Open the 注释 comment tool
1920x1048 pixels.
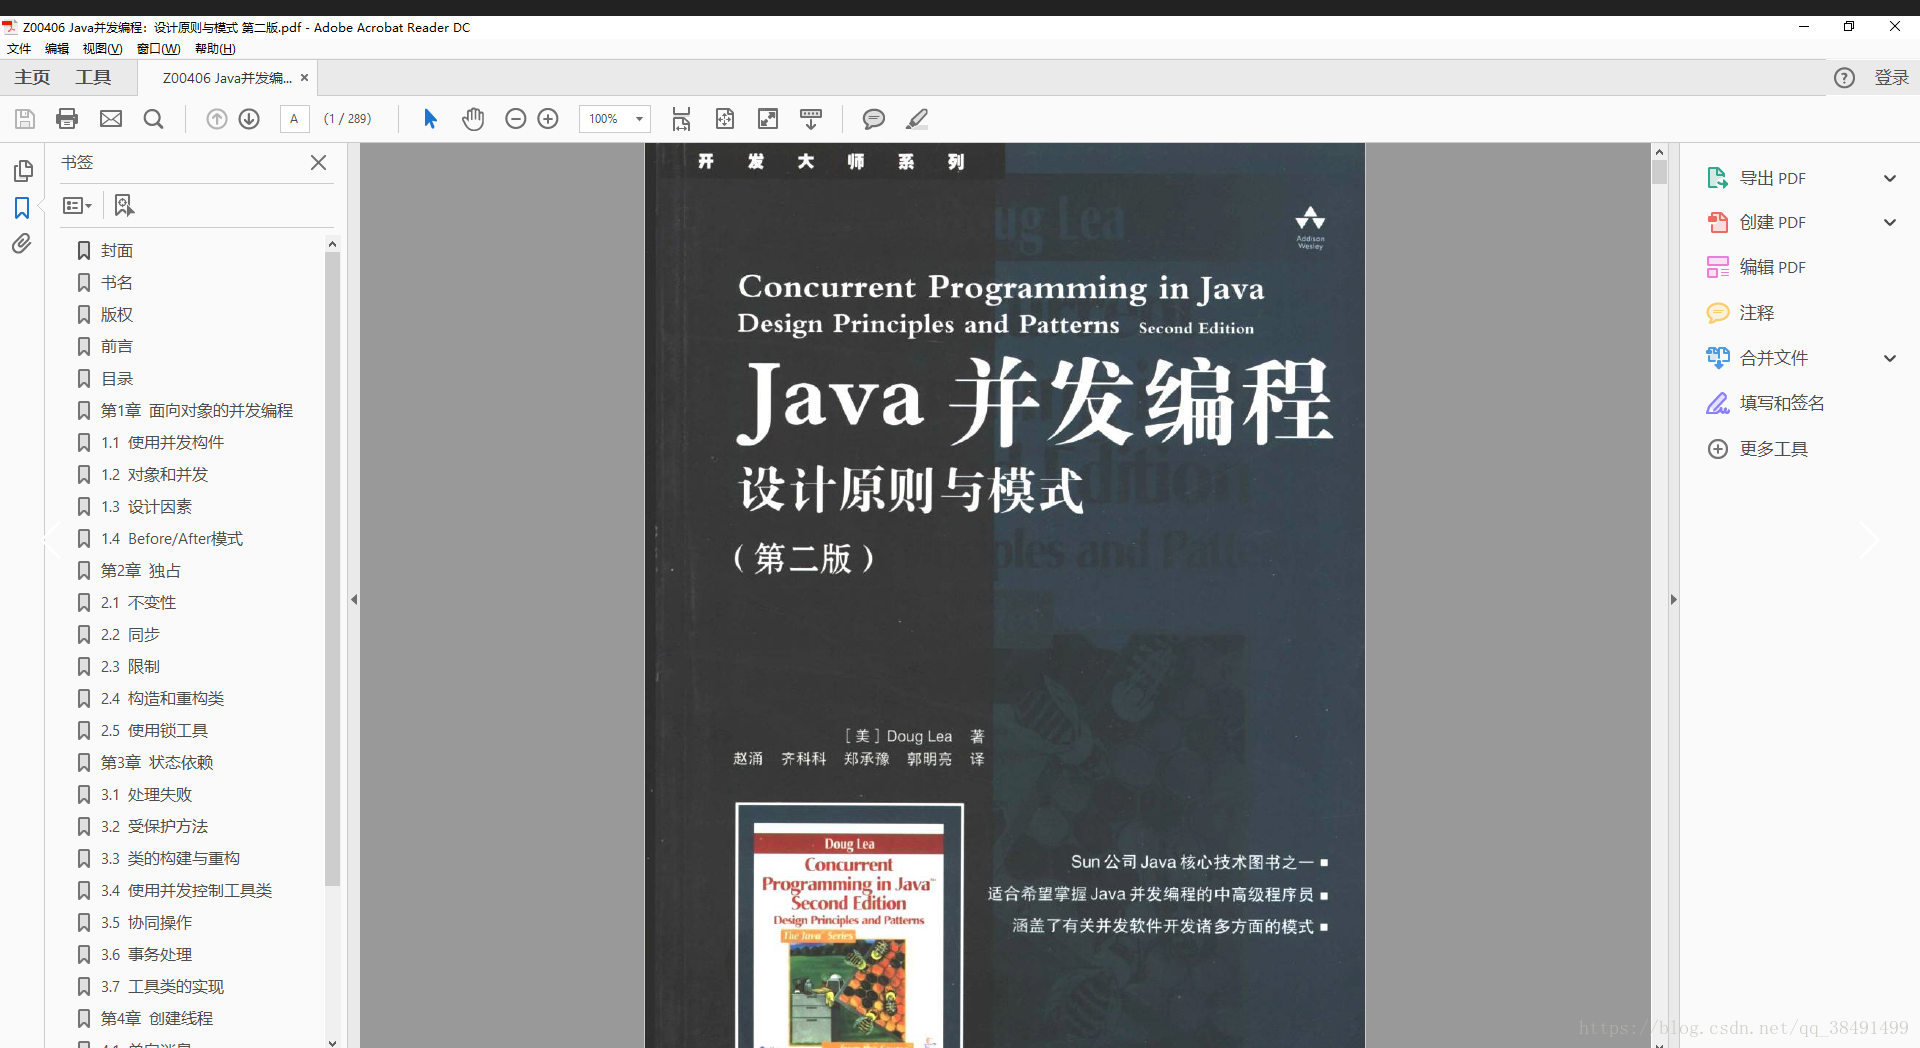coord(1740,313)
